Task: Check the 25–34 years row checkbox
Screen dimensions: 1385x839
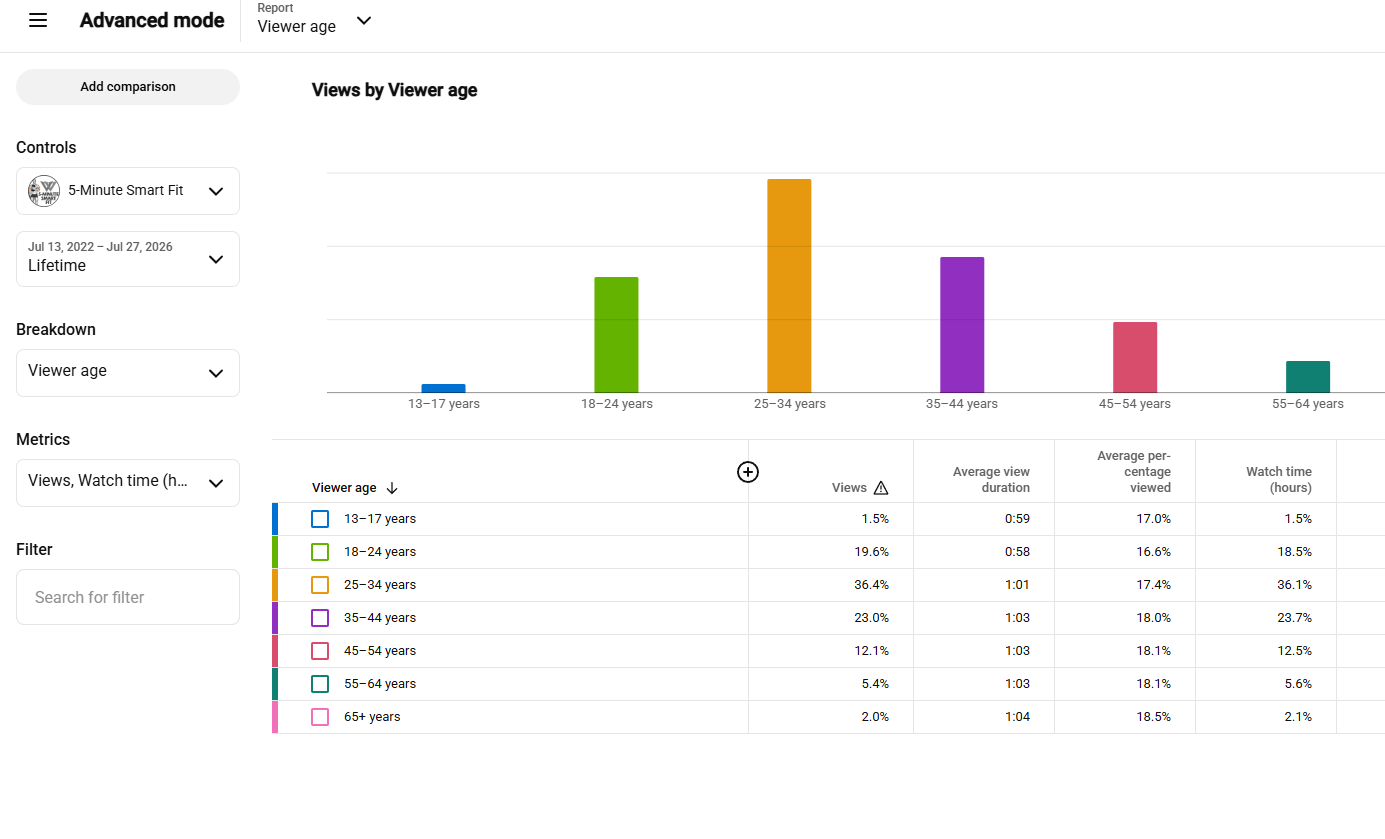Action: click(x=320, y=585)
